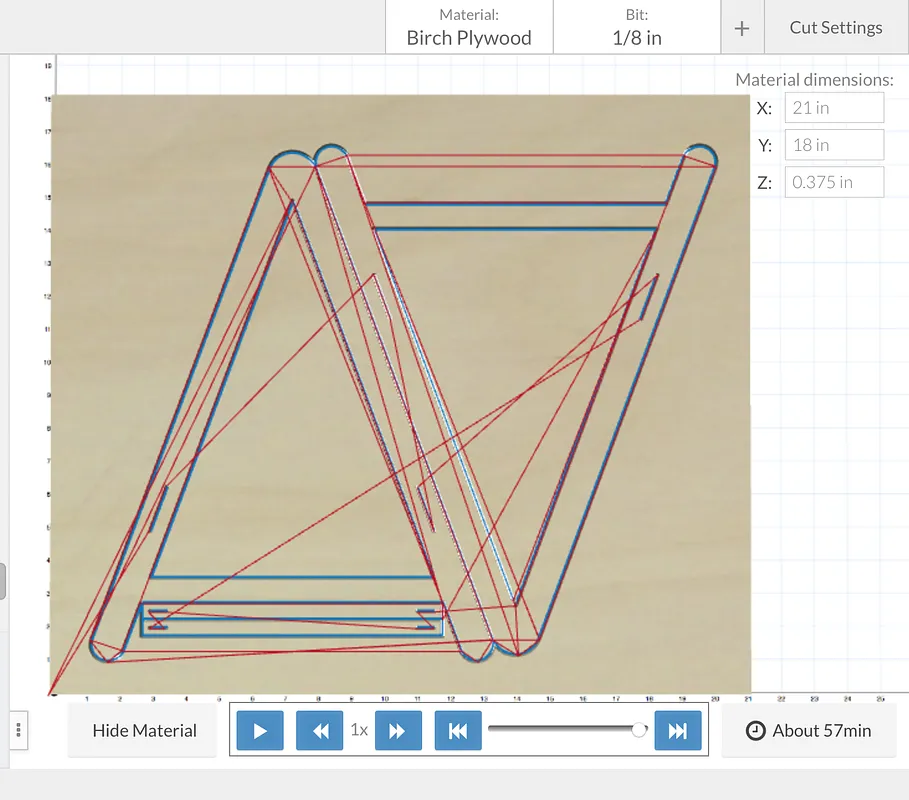Click the fast-forward double-arrow button
This screenshot has height=800, width=909.
tap(397, 731)
